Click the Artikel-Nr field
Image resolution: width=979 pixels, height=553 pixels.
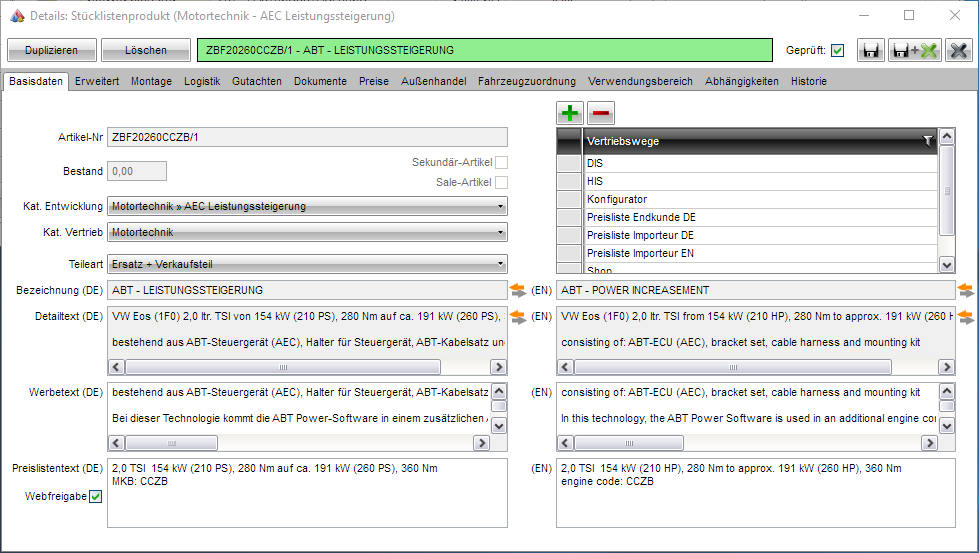pyautogui.click(x=307, y=137)
